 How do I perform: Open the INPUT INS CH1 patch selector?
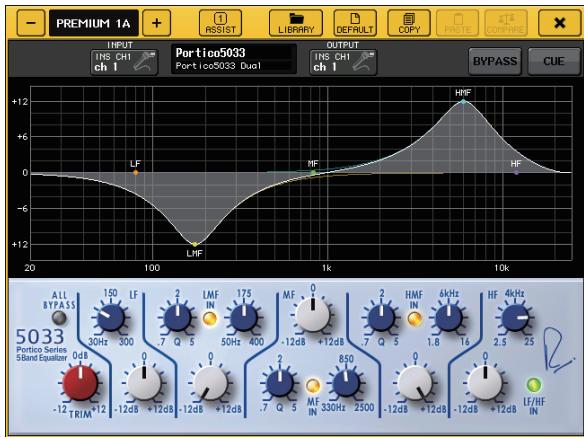click(x=124, y=62)
